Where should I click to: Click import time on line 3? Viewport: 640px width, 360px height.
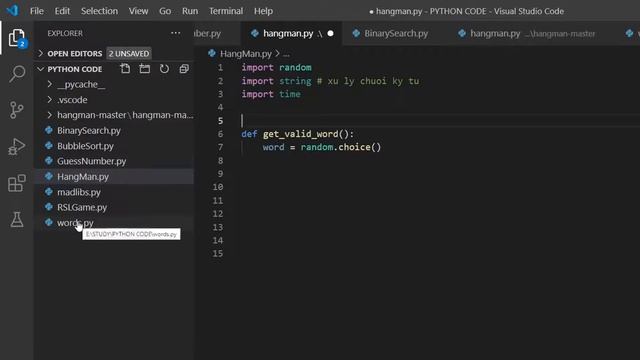point(271,94)
